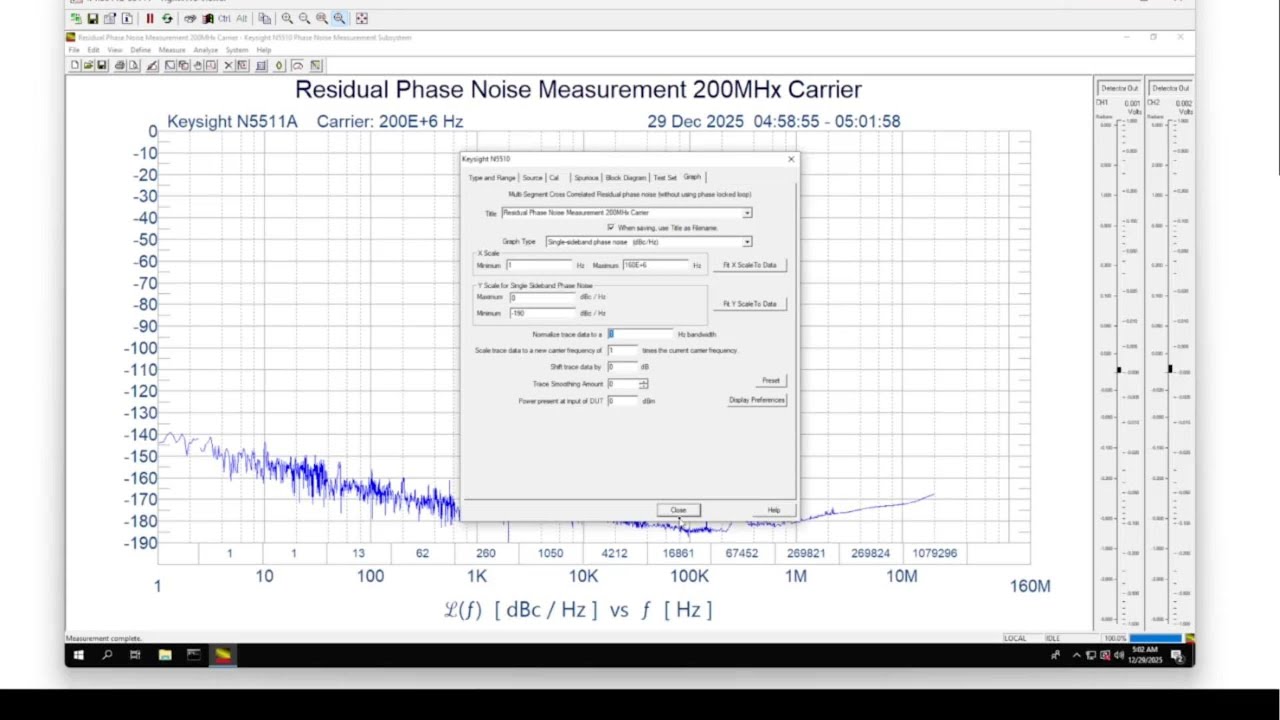Click the Ctrl key button in the viewer toolbar

point(224,18)
